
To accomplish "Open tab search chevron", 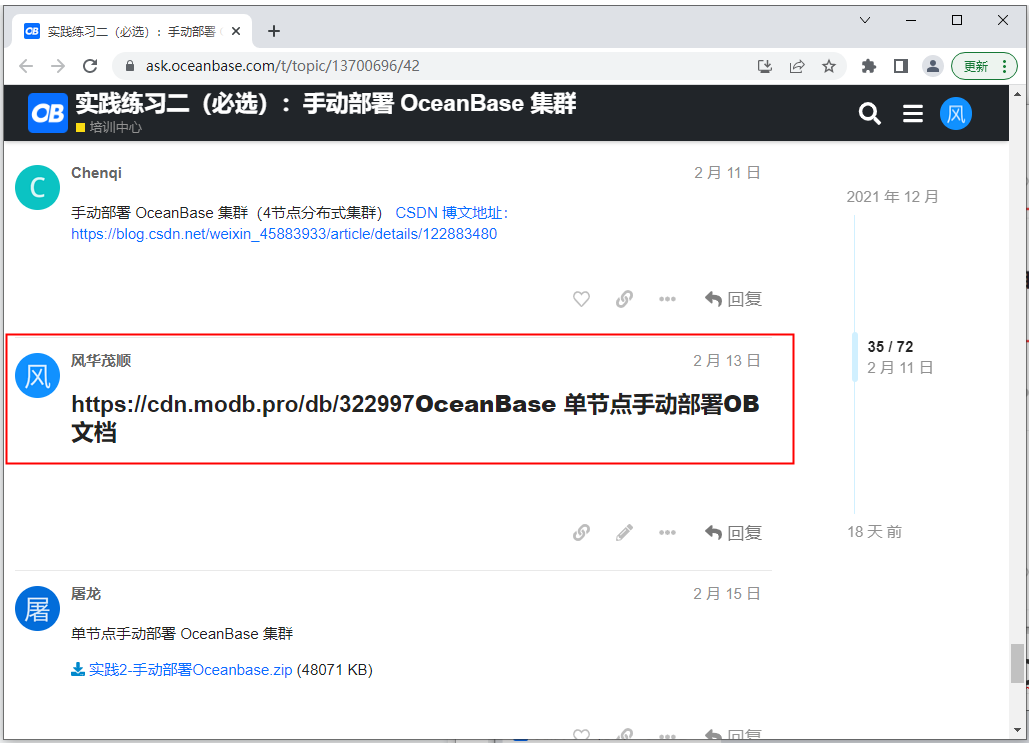I will [865, 20].
